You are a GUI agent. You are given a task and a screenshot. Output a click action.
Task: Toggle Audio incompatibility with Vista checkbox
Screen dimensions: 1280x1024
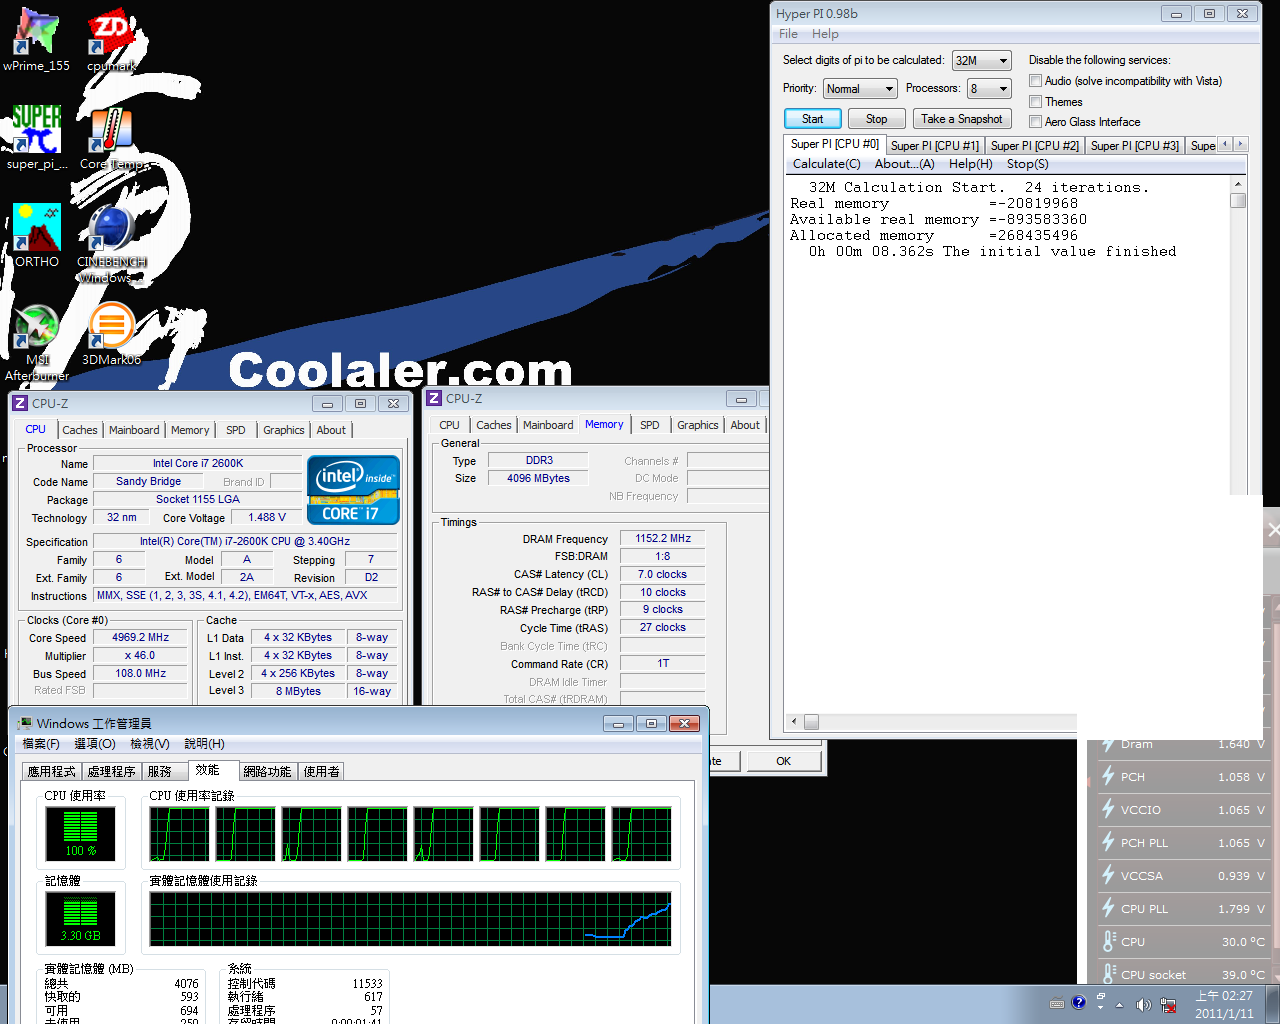[x=1036, y=81]
